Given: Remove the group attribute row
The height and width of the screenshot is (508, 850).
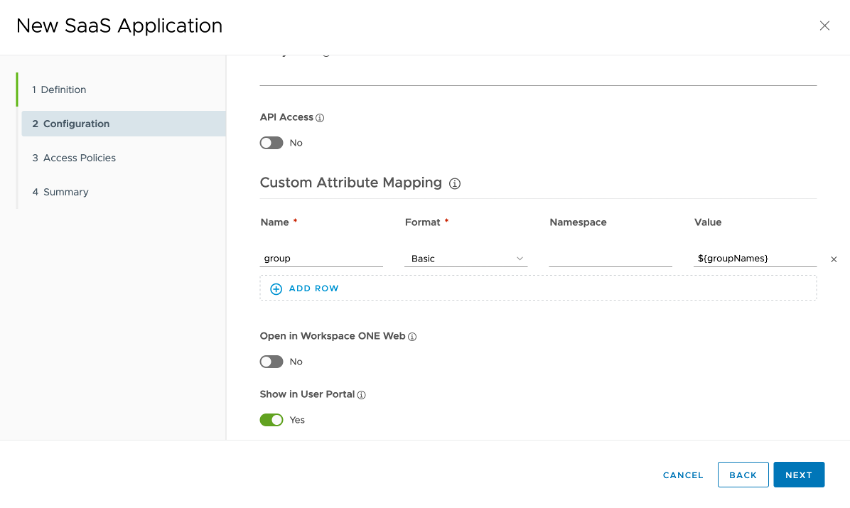Looking at the screenshot, I should (x=834, y=259).
